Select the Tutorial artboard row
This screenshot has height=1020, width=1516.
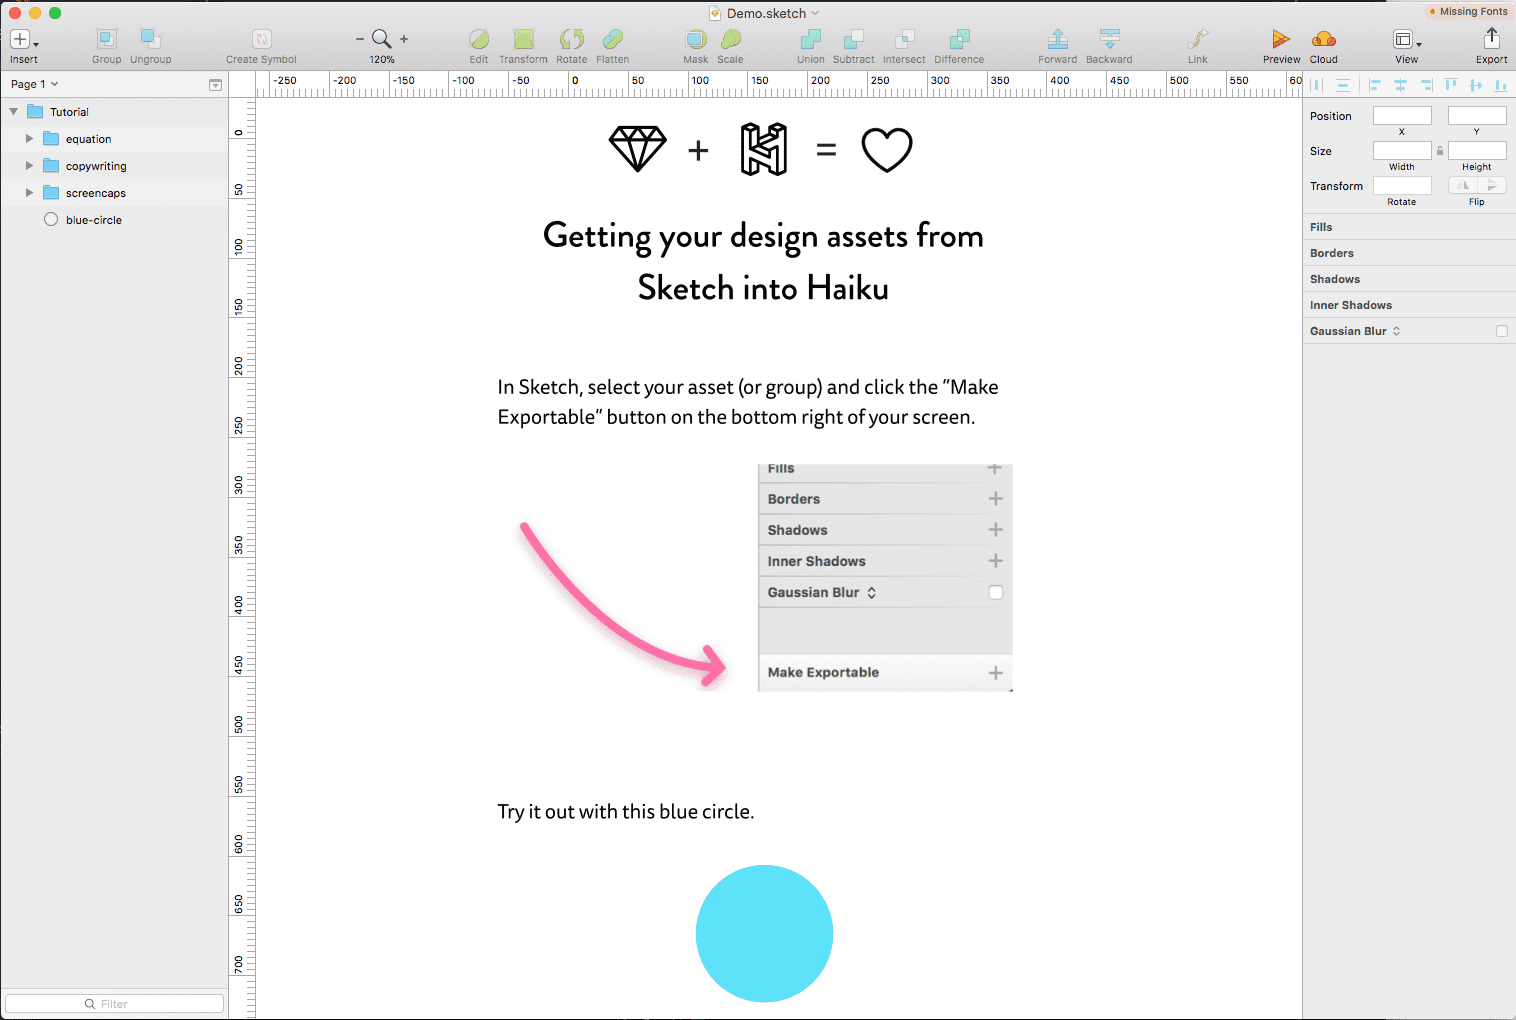click(x=114, y=112)
